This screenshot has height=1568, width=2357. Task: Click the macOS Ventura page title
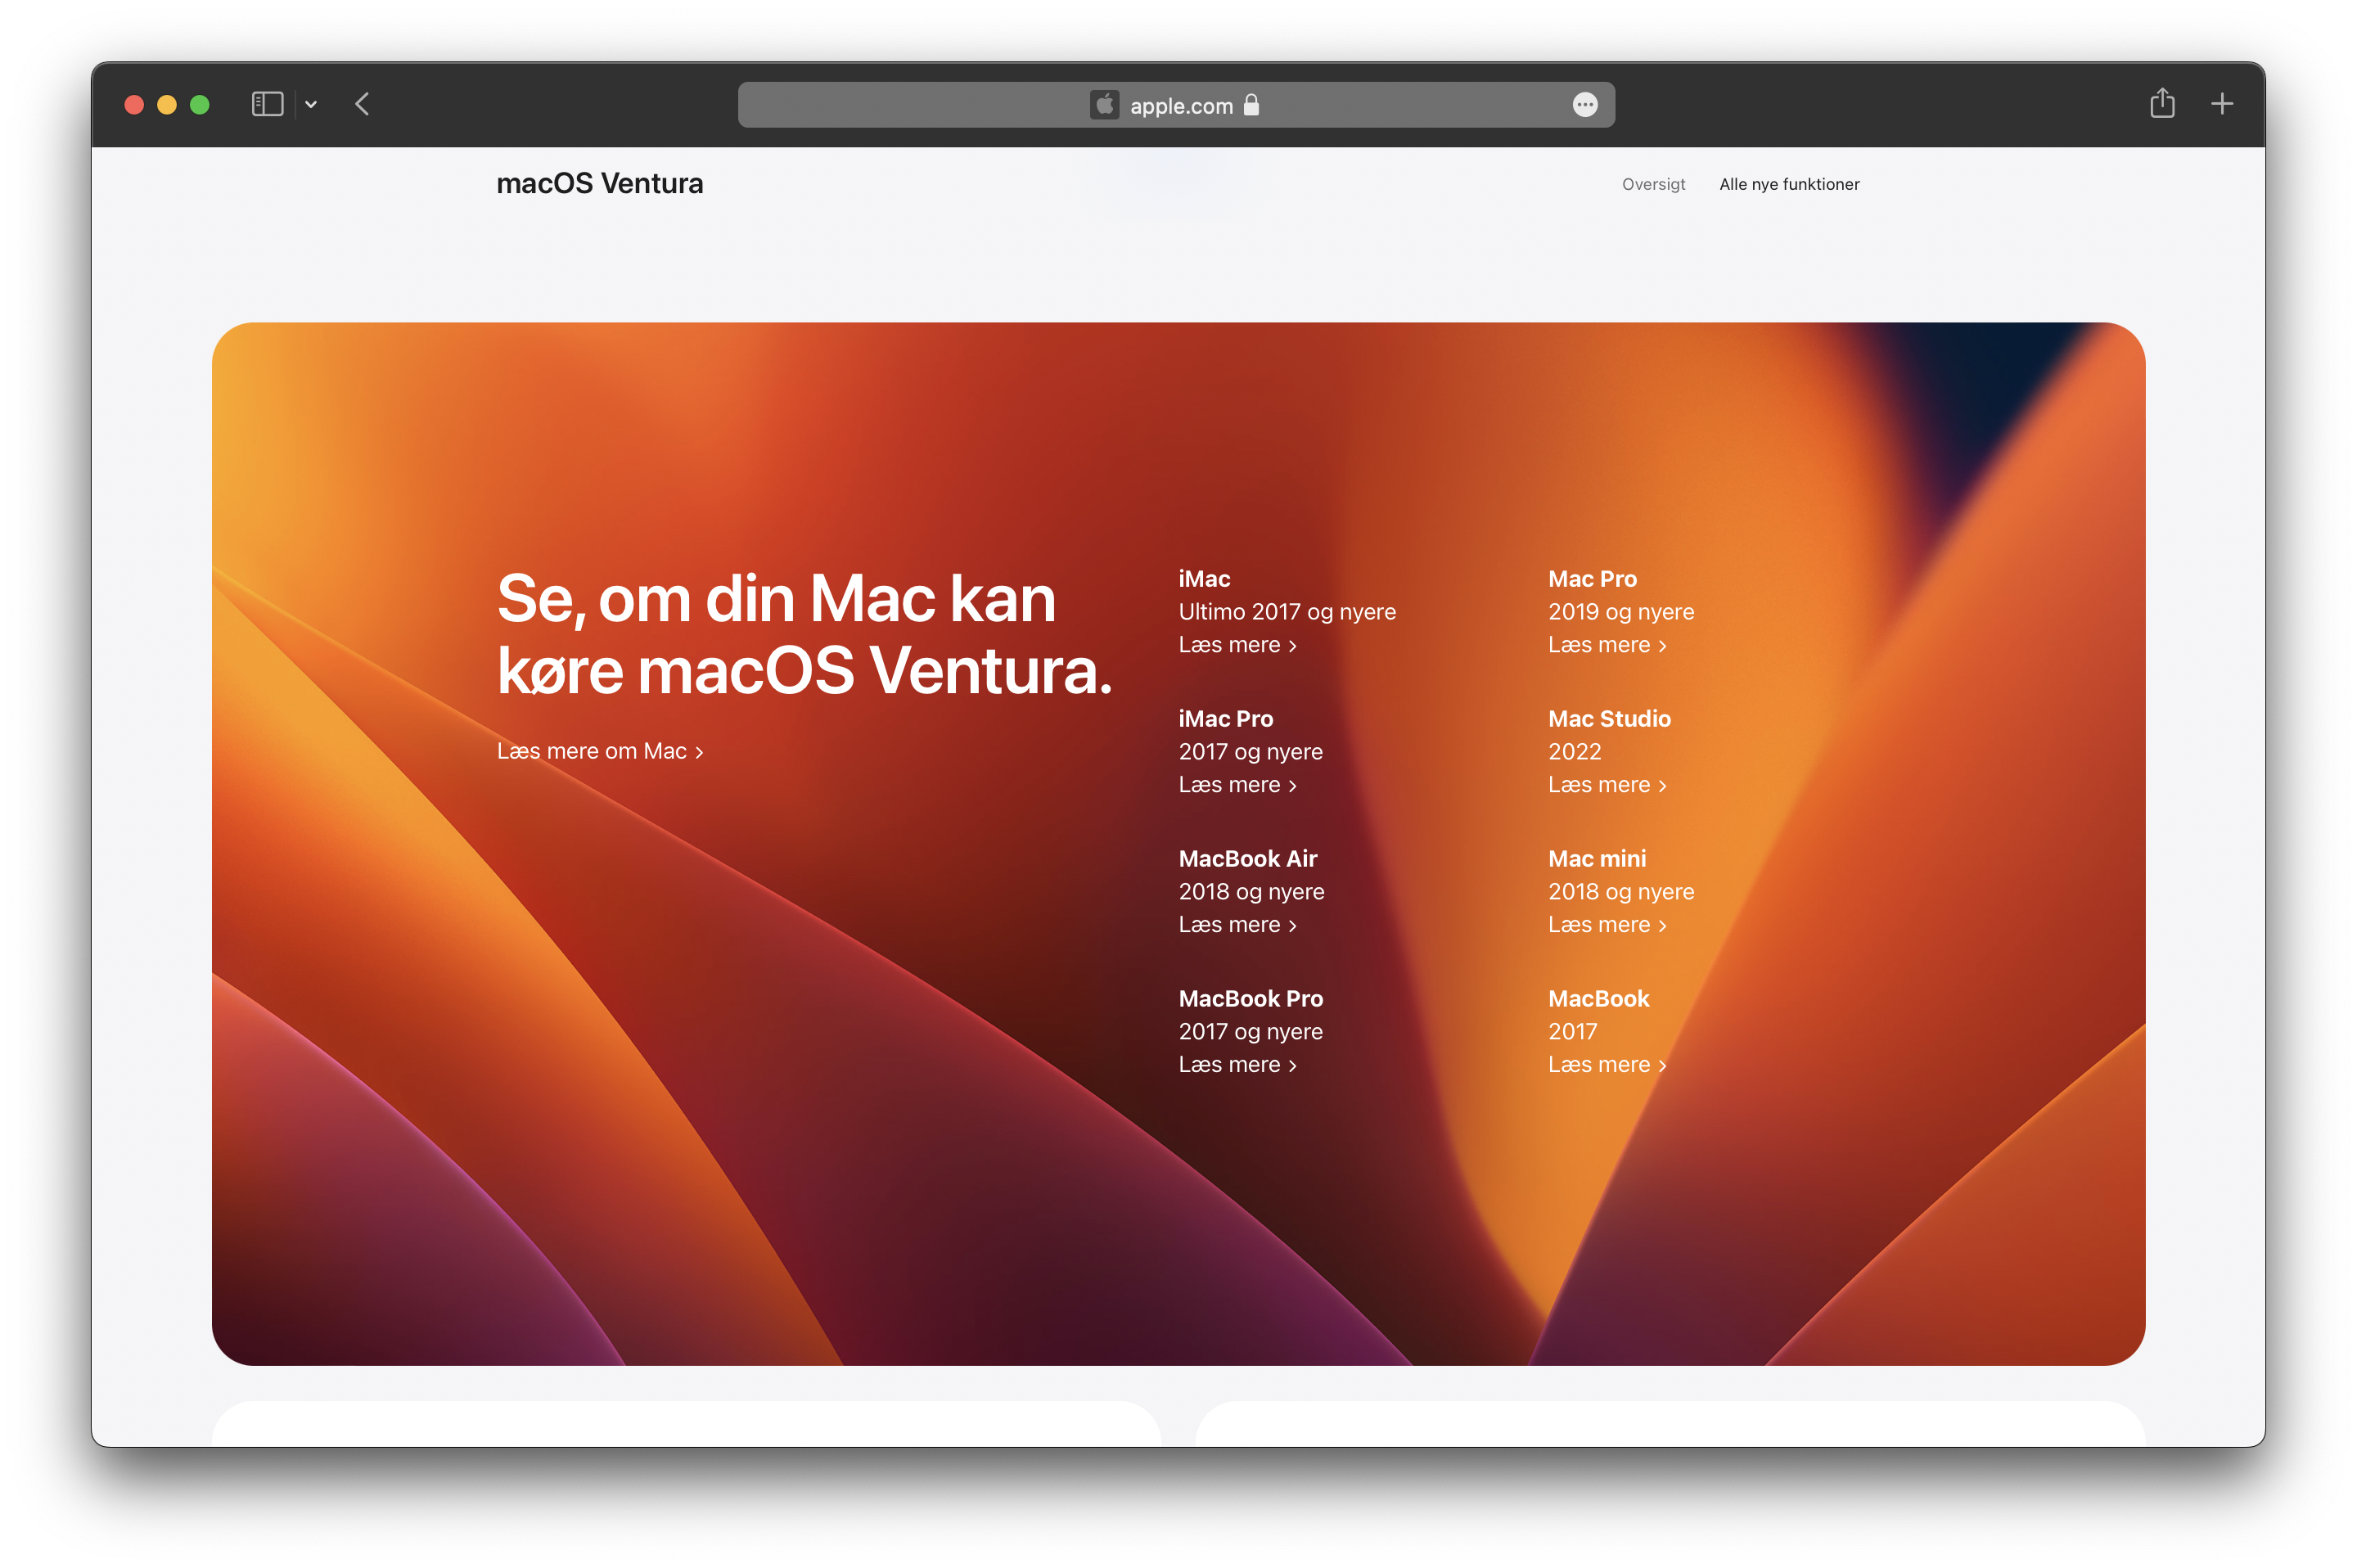click(600, 184)
